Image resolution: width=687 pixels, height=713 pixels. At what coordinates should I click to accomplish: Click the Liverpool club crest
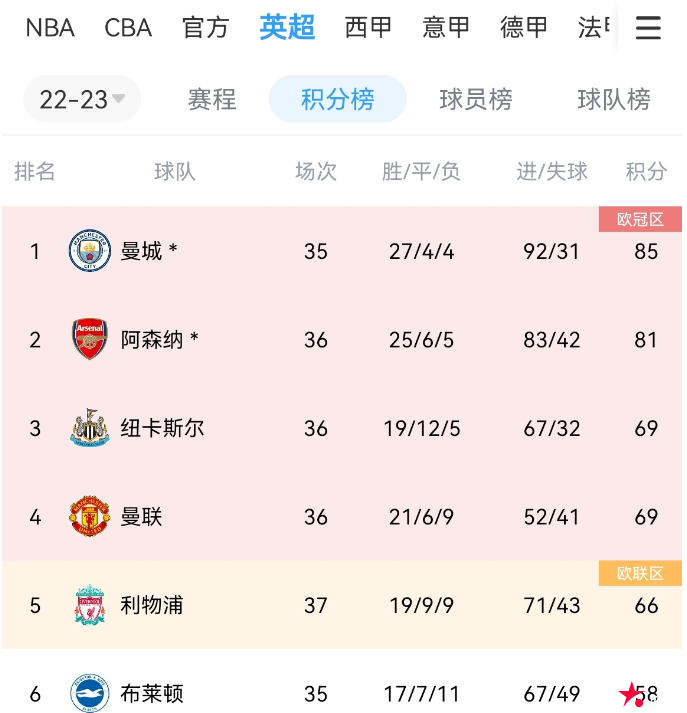[x=89, y=606]
